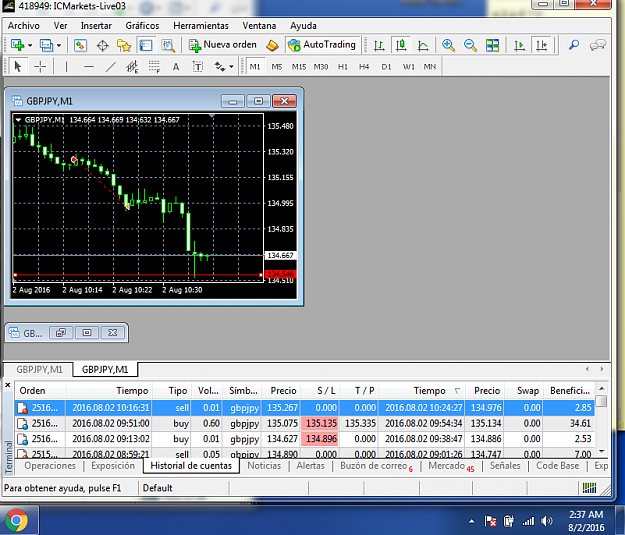Select the cursor arrow tool
Image resolution: width=625 pixels, height=535 pixels.
point(18,67)
